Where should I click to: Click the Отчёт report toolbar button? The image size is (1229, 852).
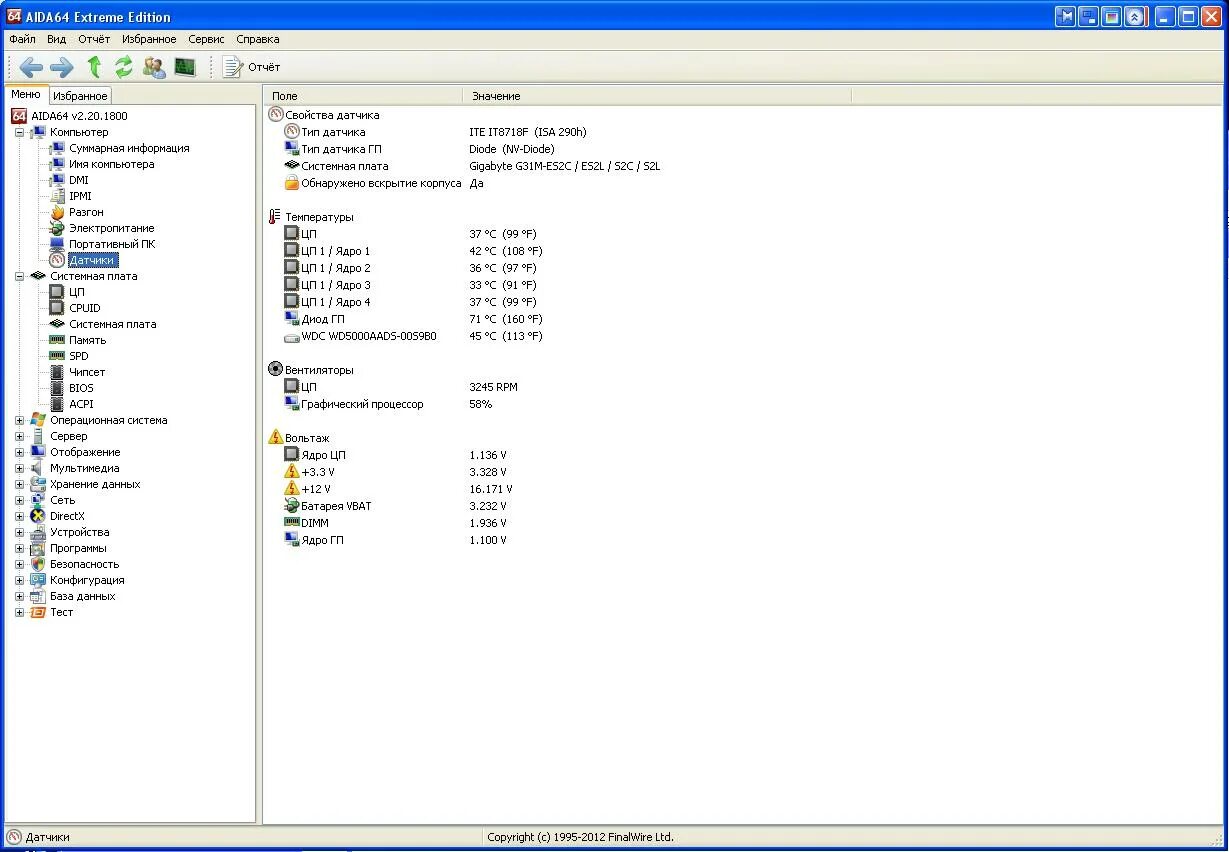pyautogui.click(x=252, y=67)
